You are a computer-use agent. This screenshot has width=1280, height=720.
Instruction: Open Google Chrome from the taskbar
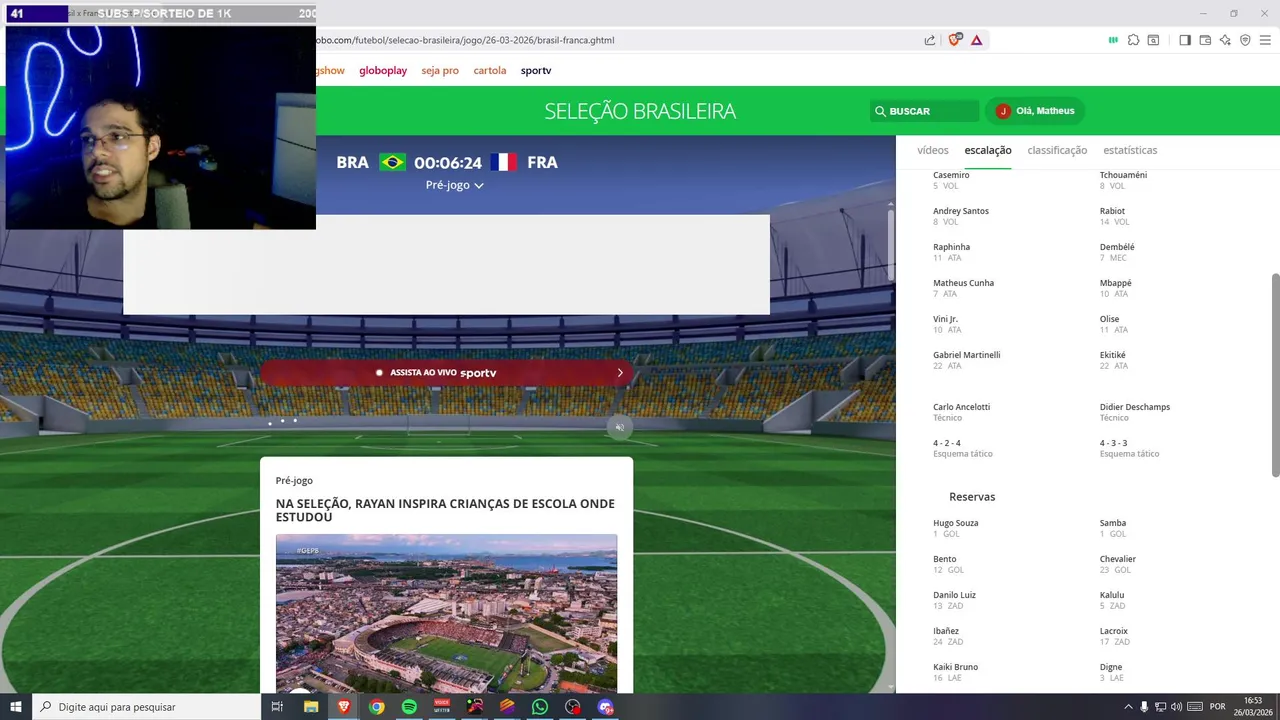click(376, 707)
